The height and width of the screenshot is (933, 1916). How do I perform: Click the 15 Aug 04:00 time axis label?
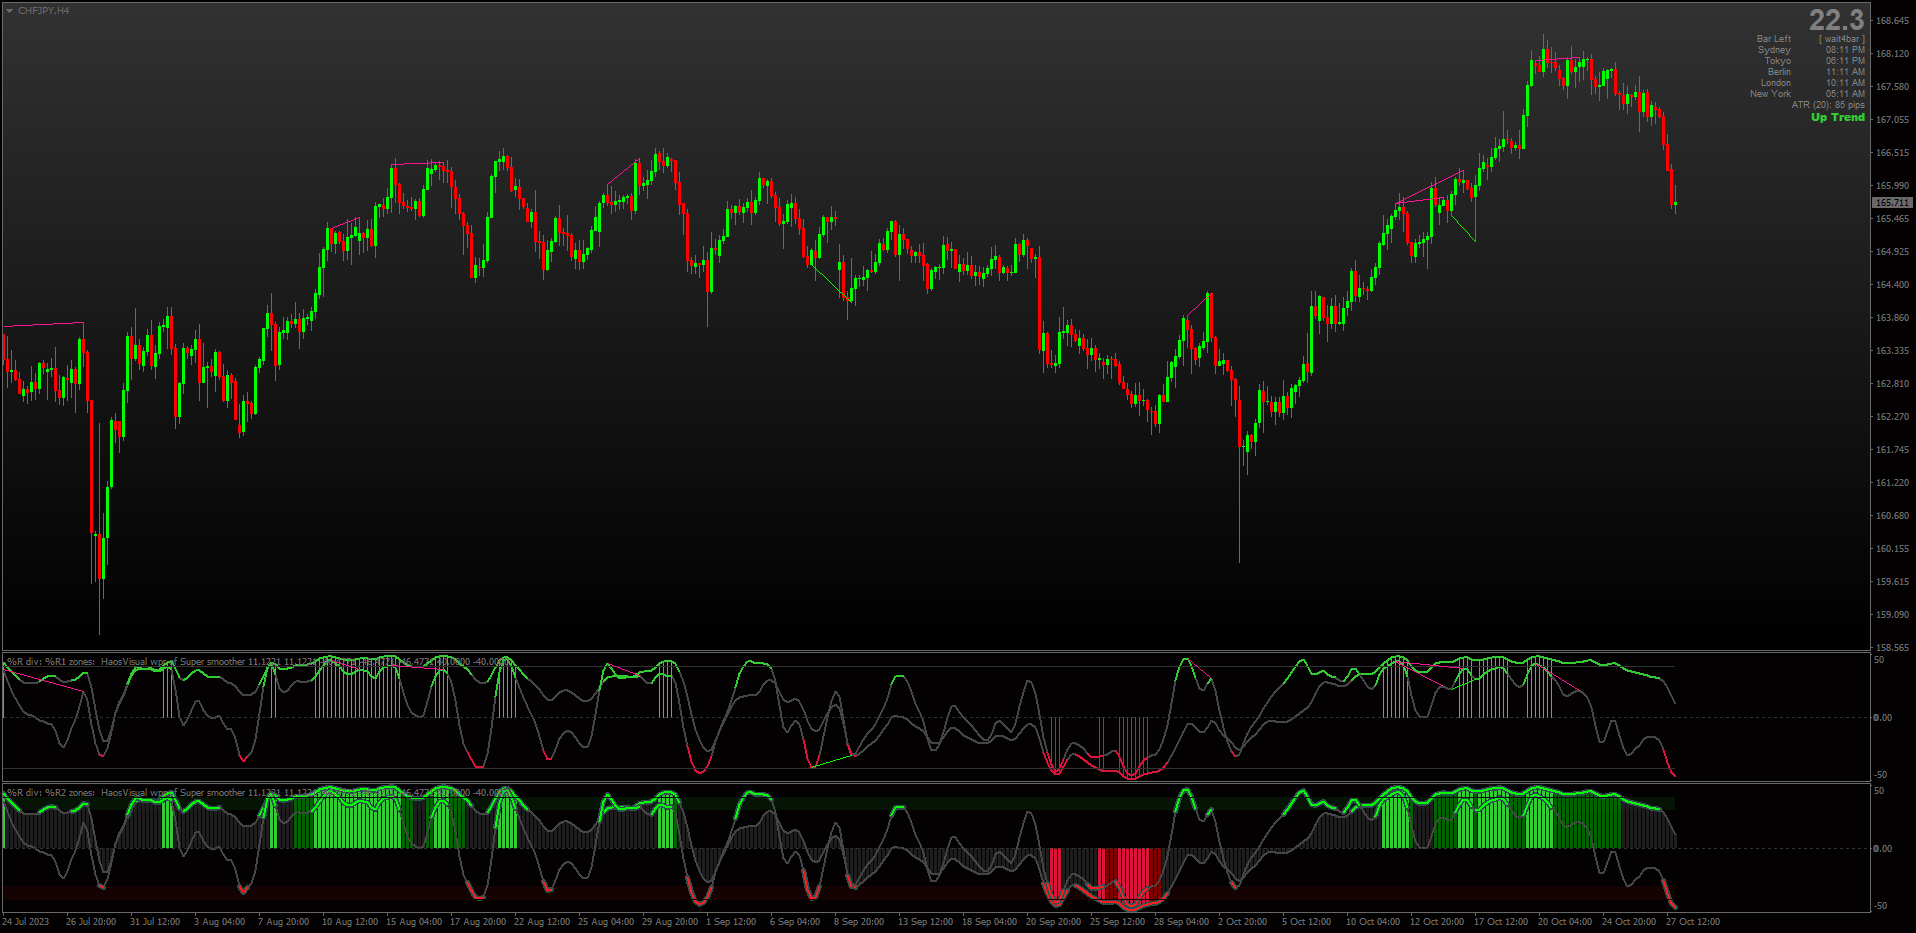tap(414, 922)
